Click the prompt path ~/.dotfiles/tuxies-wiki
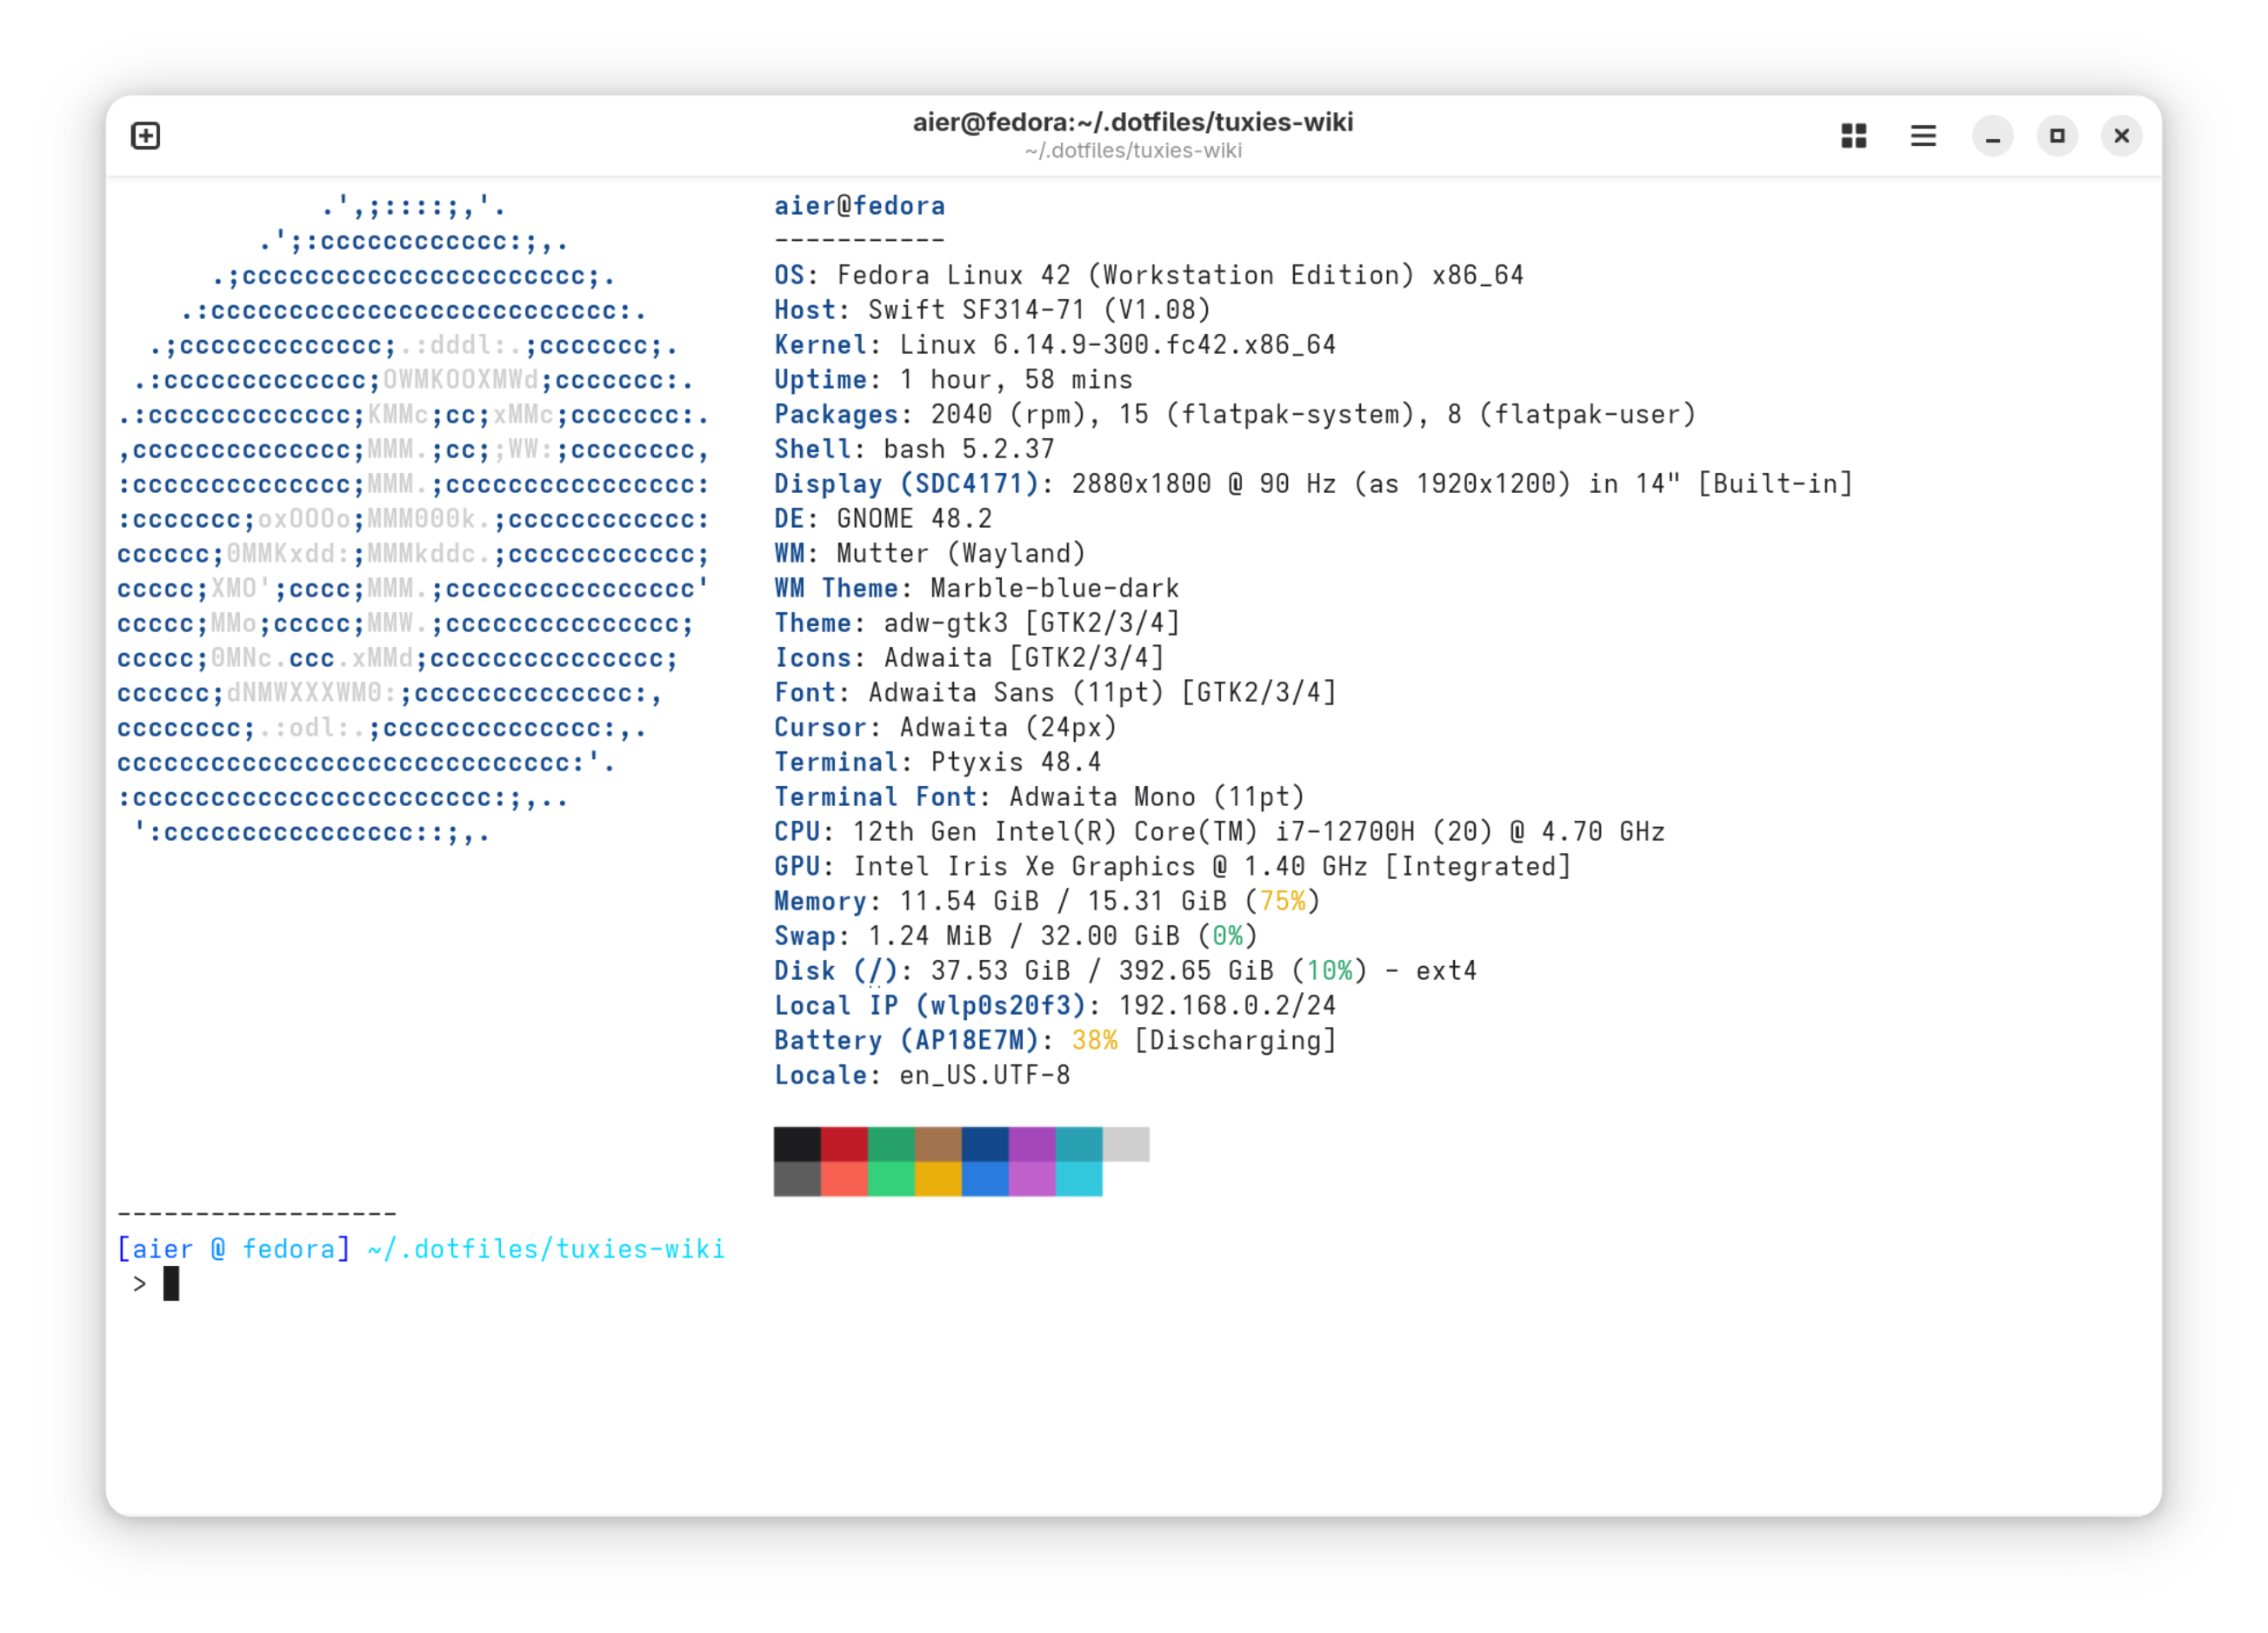This screenshot has height=1633, width=2268. (546, 1250)
